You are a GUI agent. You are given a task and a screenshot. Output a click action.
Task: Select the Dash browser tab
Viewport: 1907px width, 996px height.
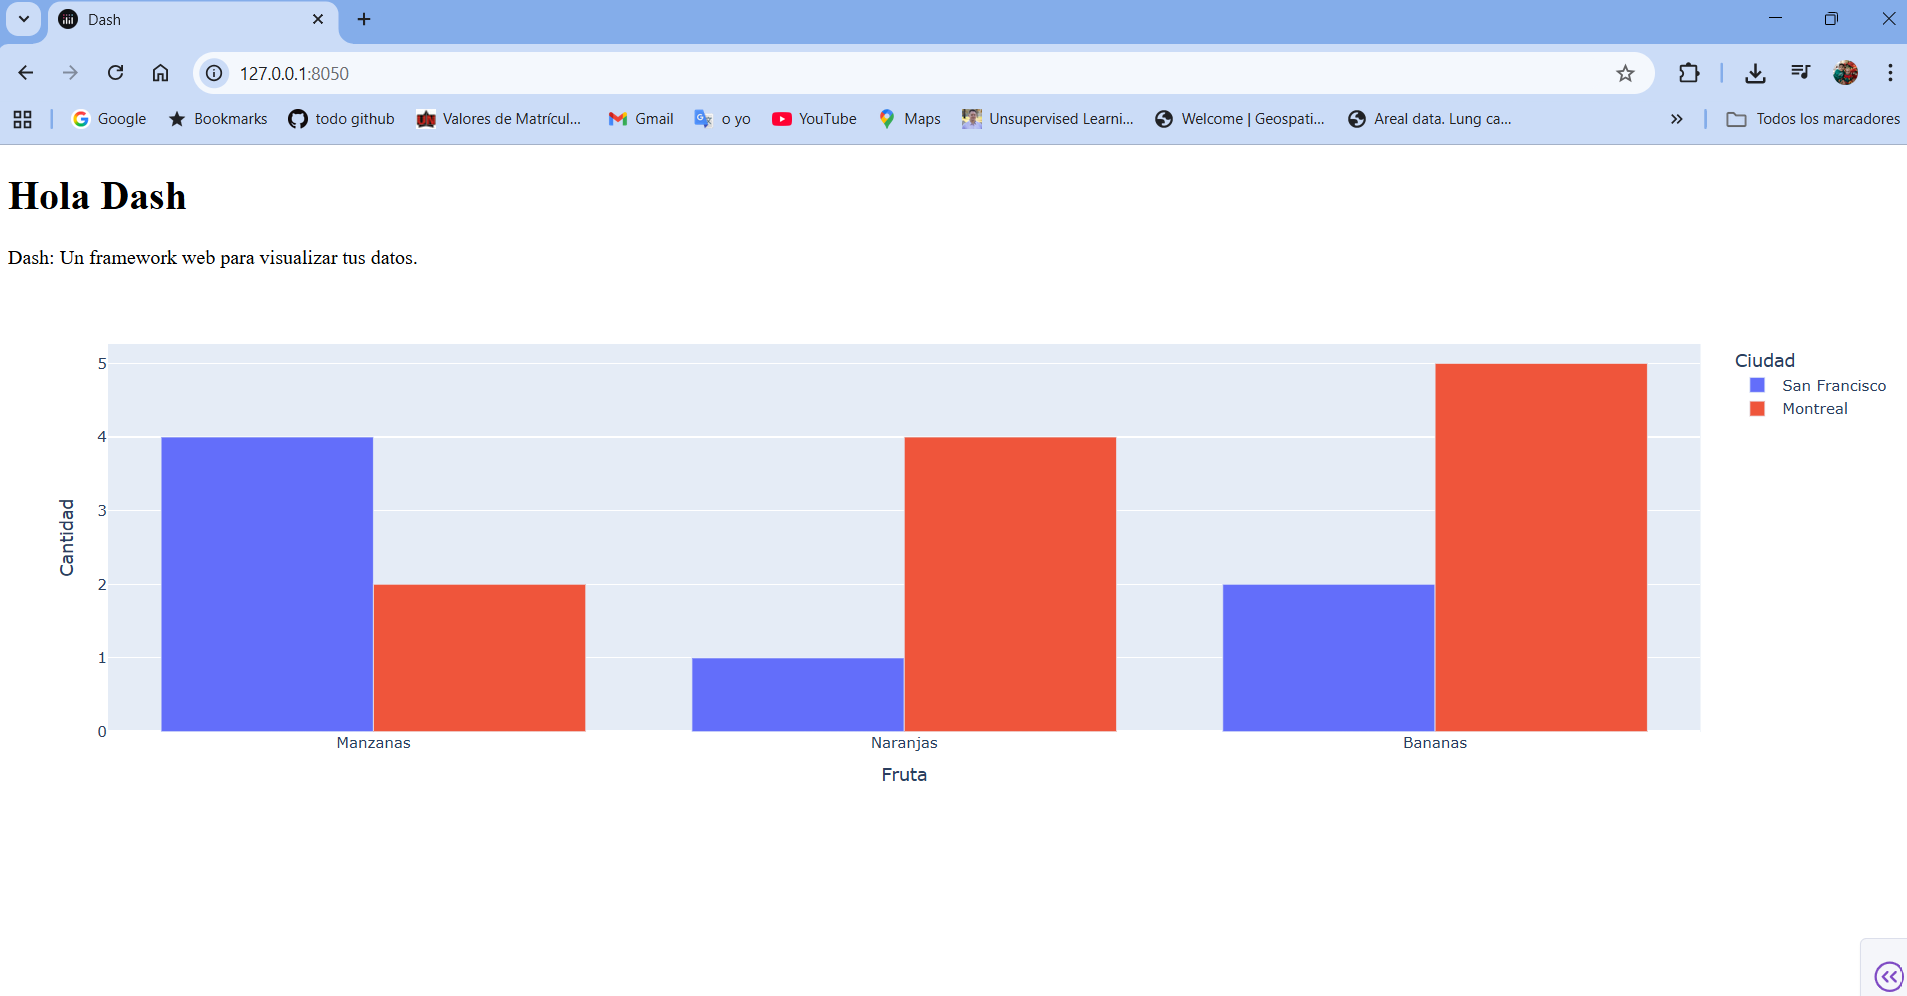click(192, 20)
